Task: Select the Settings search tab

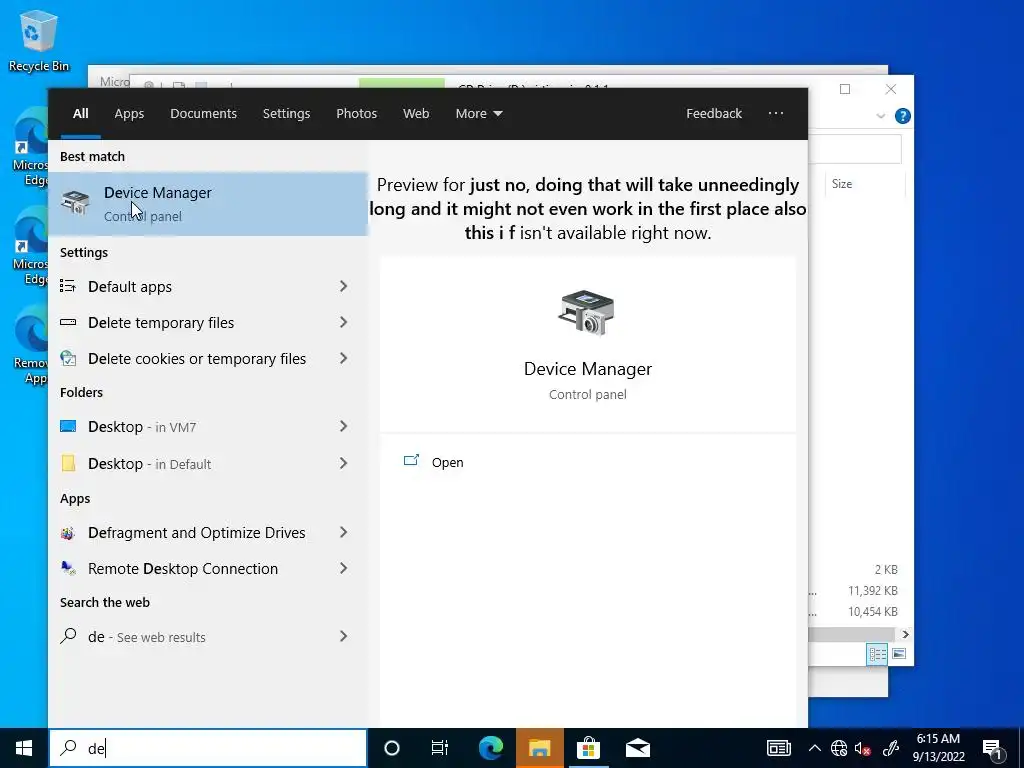Action: (x=286, y=114)
